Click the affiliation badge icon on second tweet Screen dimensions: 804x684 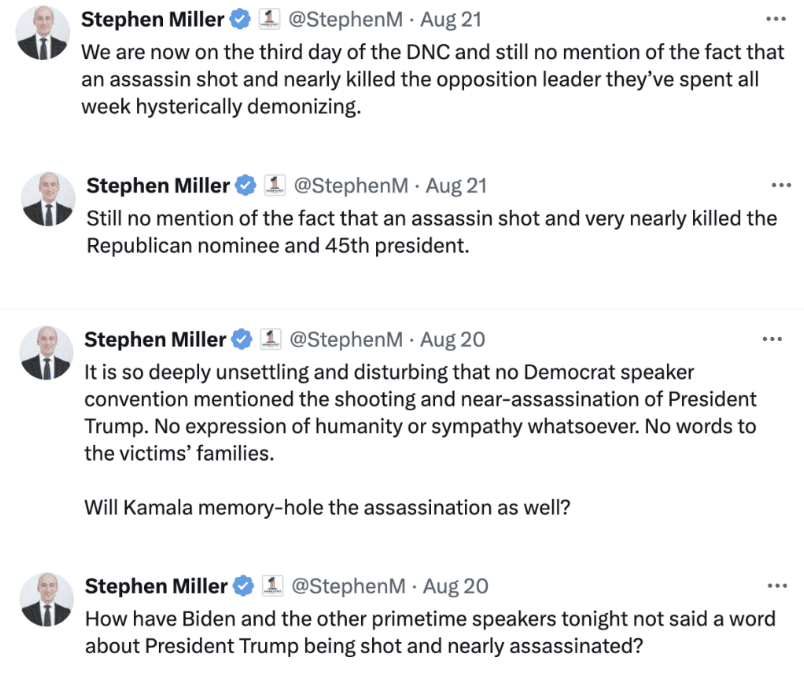click(274, 185)
